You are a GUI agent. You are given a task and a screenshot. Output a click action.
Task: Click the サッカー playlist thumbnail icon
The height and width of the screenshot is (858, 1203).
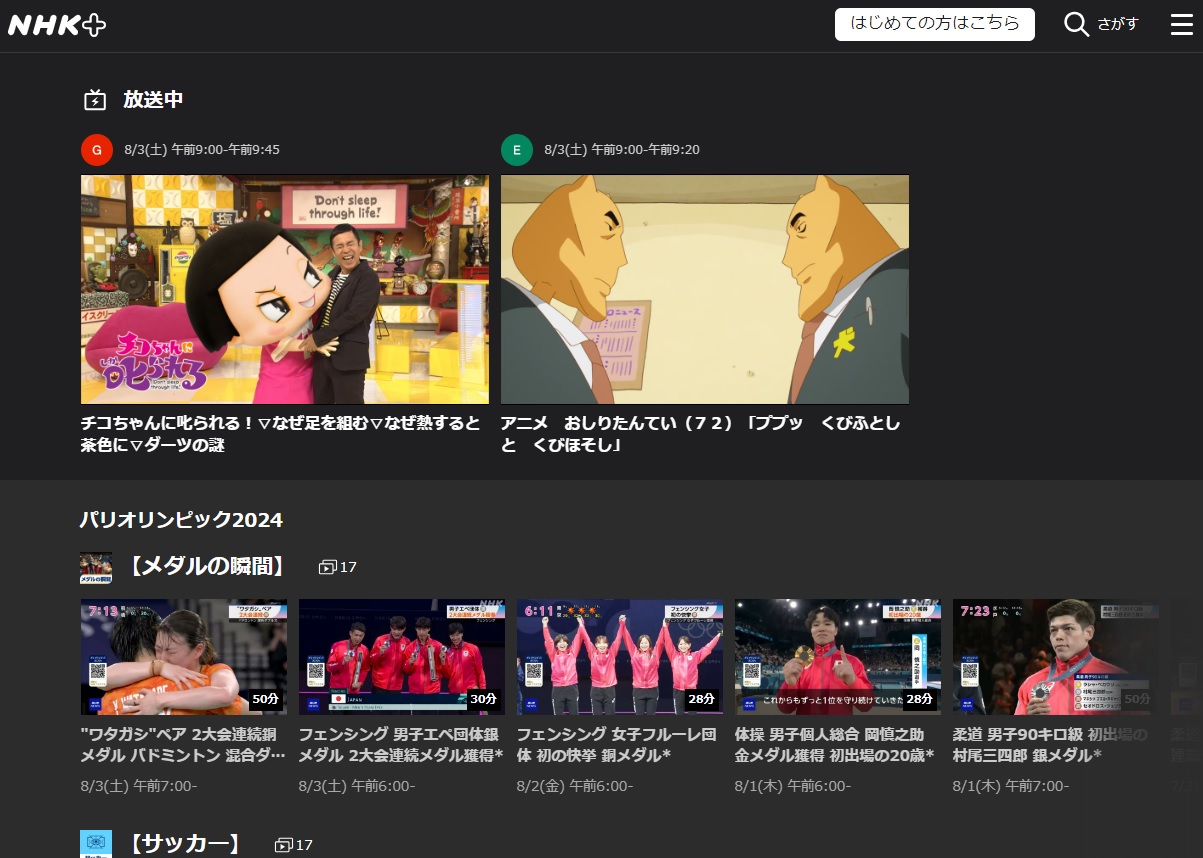[96, 844]
